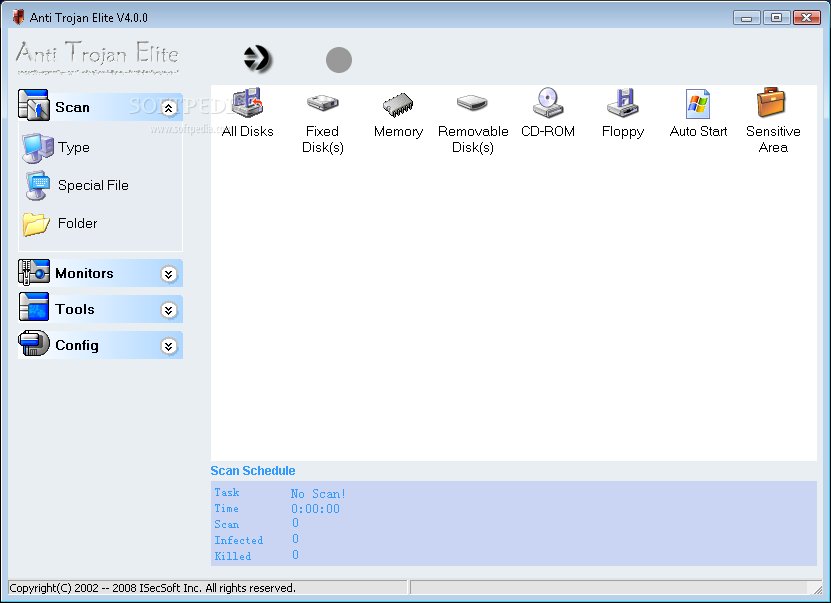Expand the Tools section chevron

click(x=169, y=310)
